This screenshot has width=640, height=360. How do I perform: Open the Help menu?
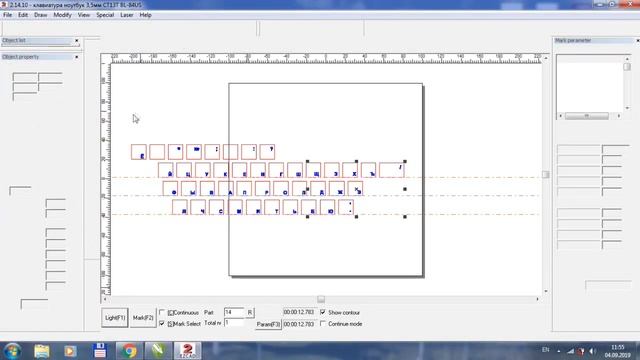[x=145, y=15]
